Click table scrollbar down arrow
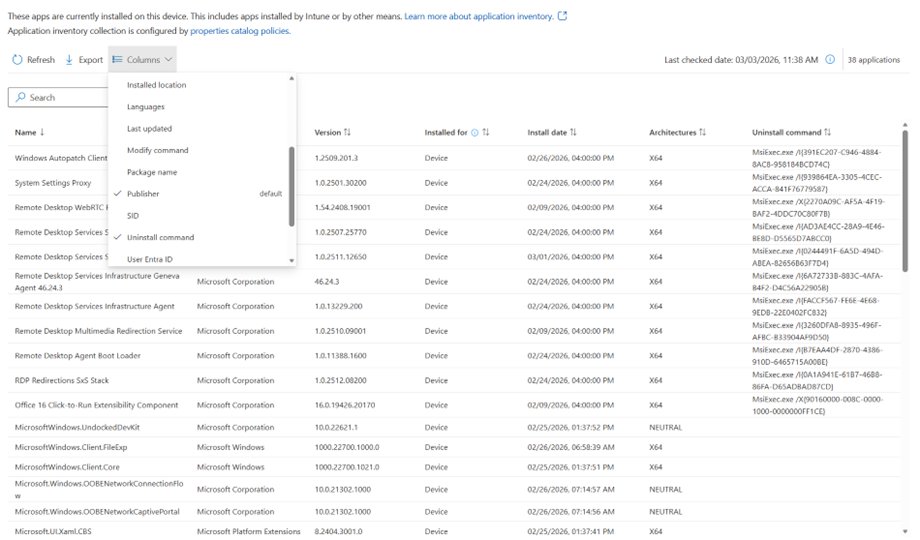The width and height of the screenshot is (920, 540). tap(905, 532)
